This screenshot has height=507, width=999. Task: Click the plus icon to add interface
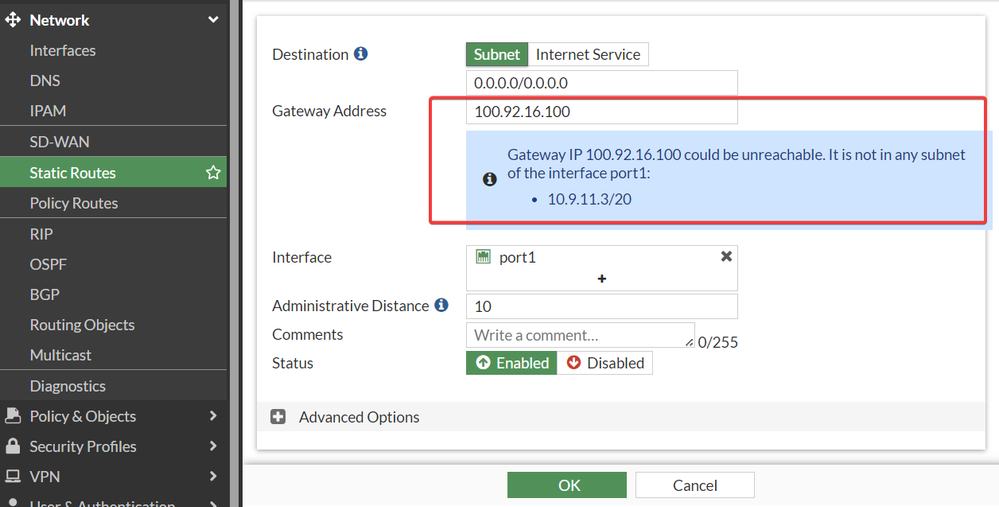(x=602, y=279)
